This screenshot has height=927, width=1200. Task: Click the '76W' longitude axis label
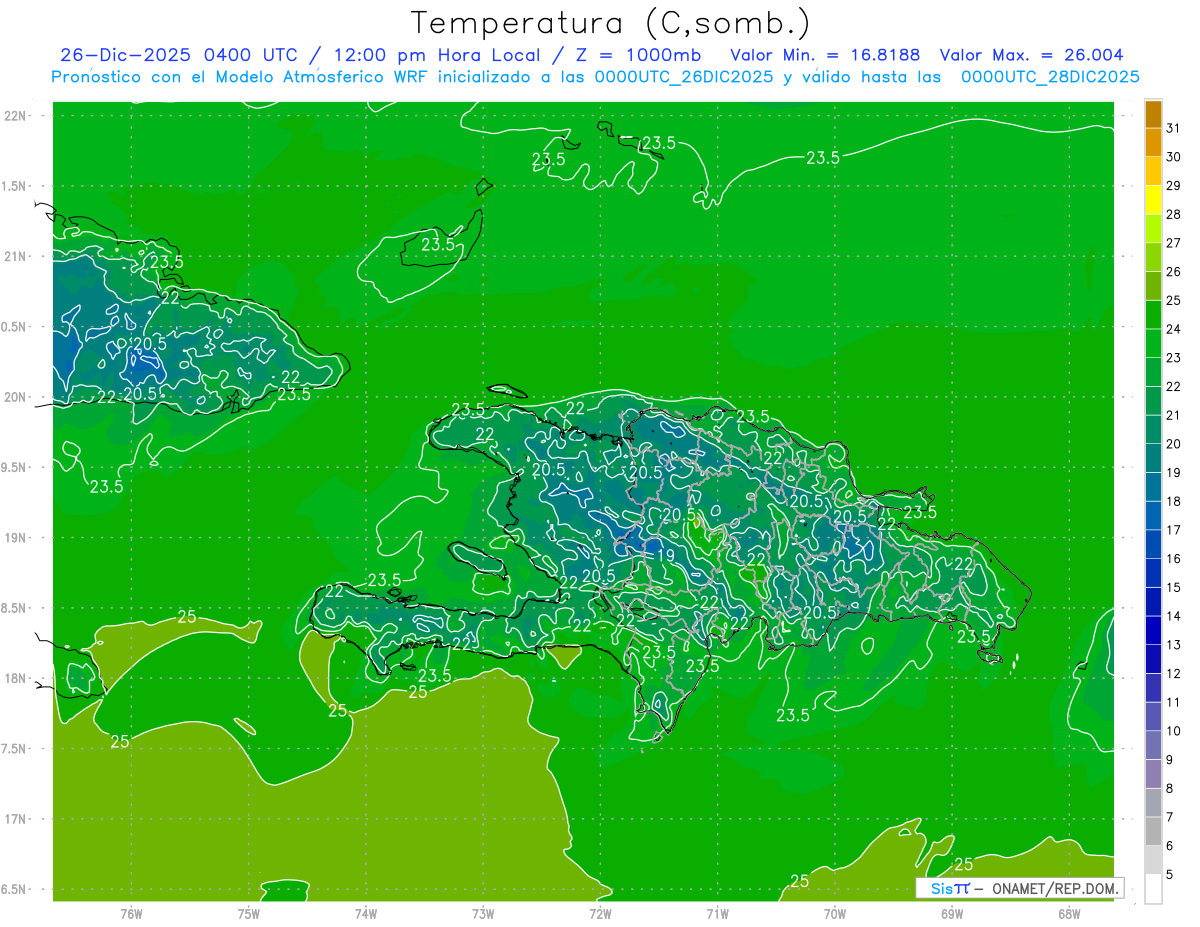[x=131, y=914]
